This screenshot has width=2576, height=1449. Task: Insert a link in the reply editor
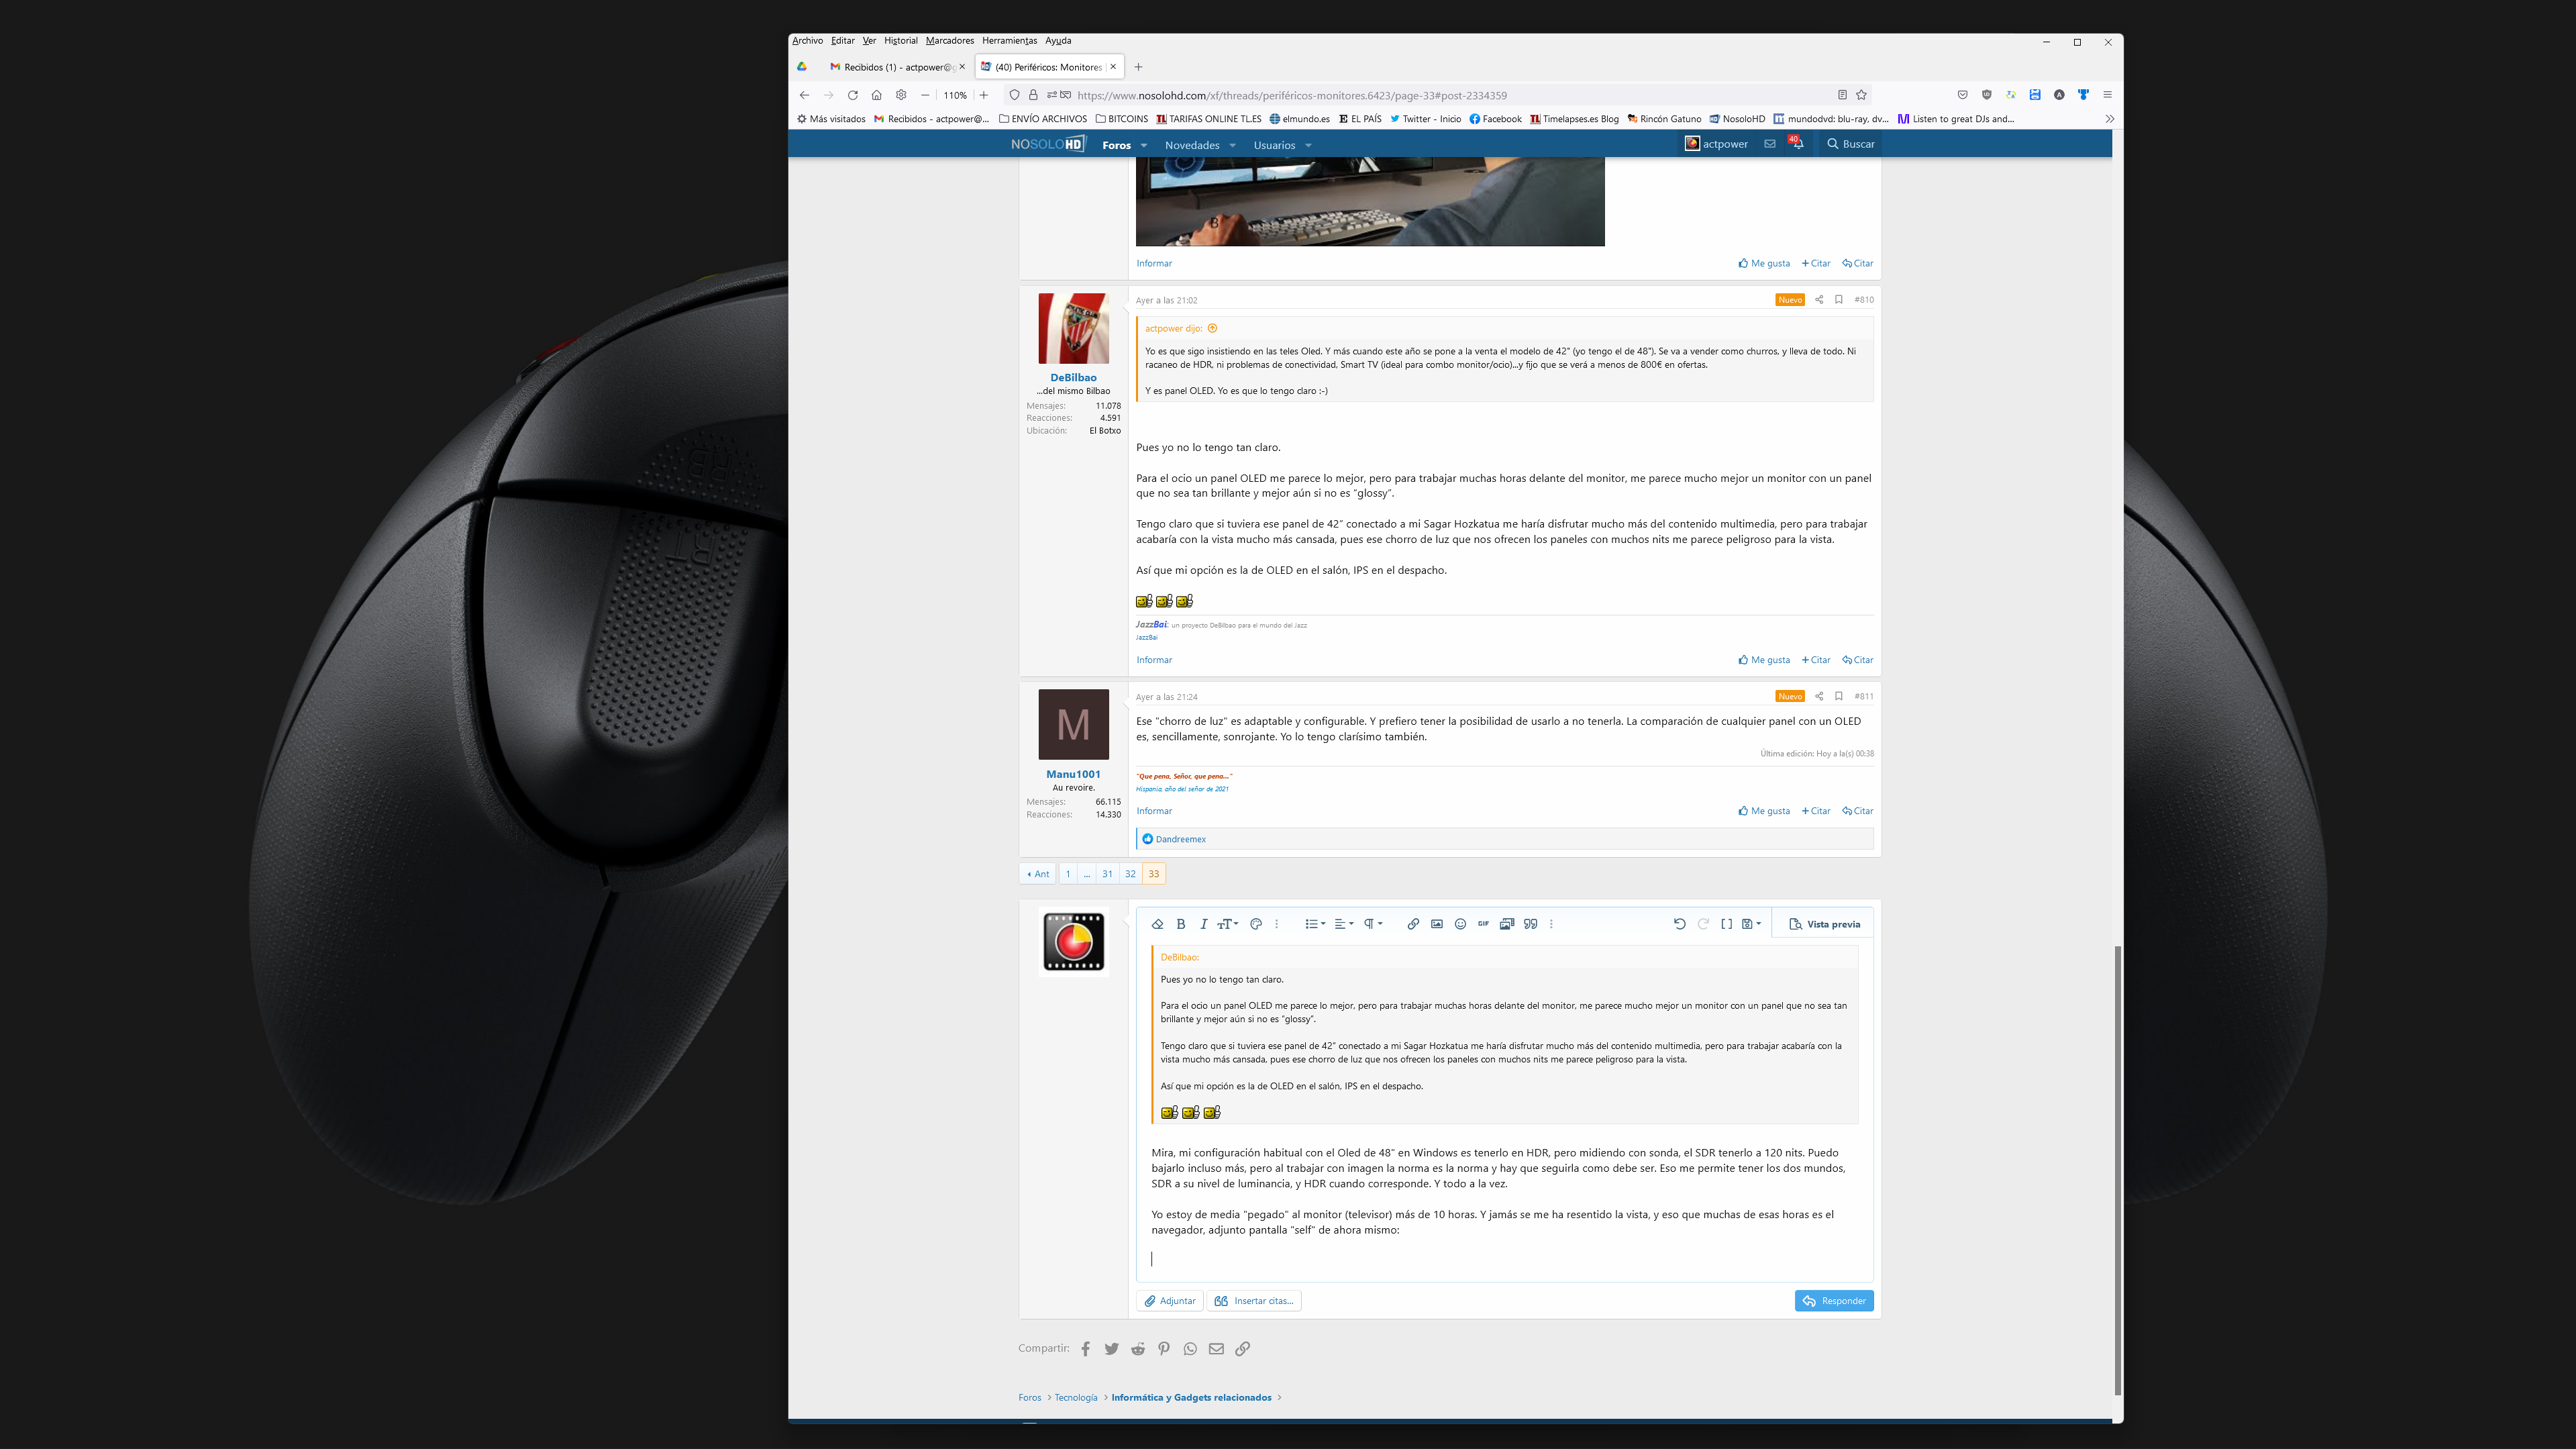(x=1413, y=924)
